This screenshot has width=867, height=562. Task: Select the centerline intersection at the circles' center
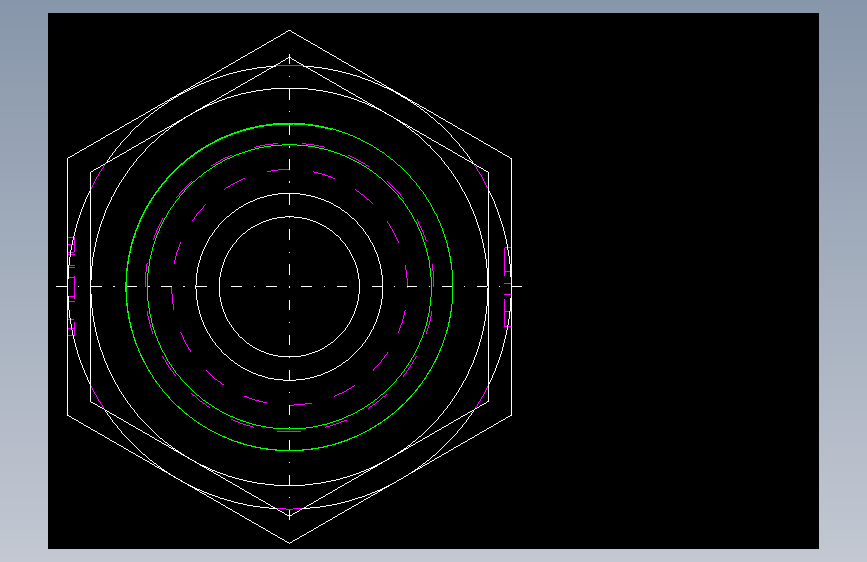pyautogui.click(x=289, y=287)
